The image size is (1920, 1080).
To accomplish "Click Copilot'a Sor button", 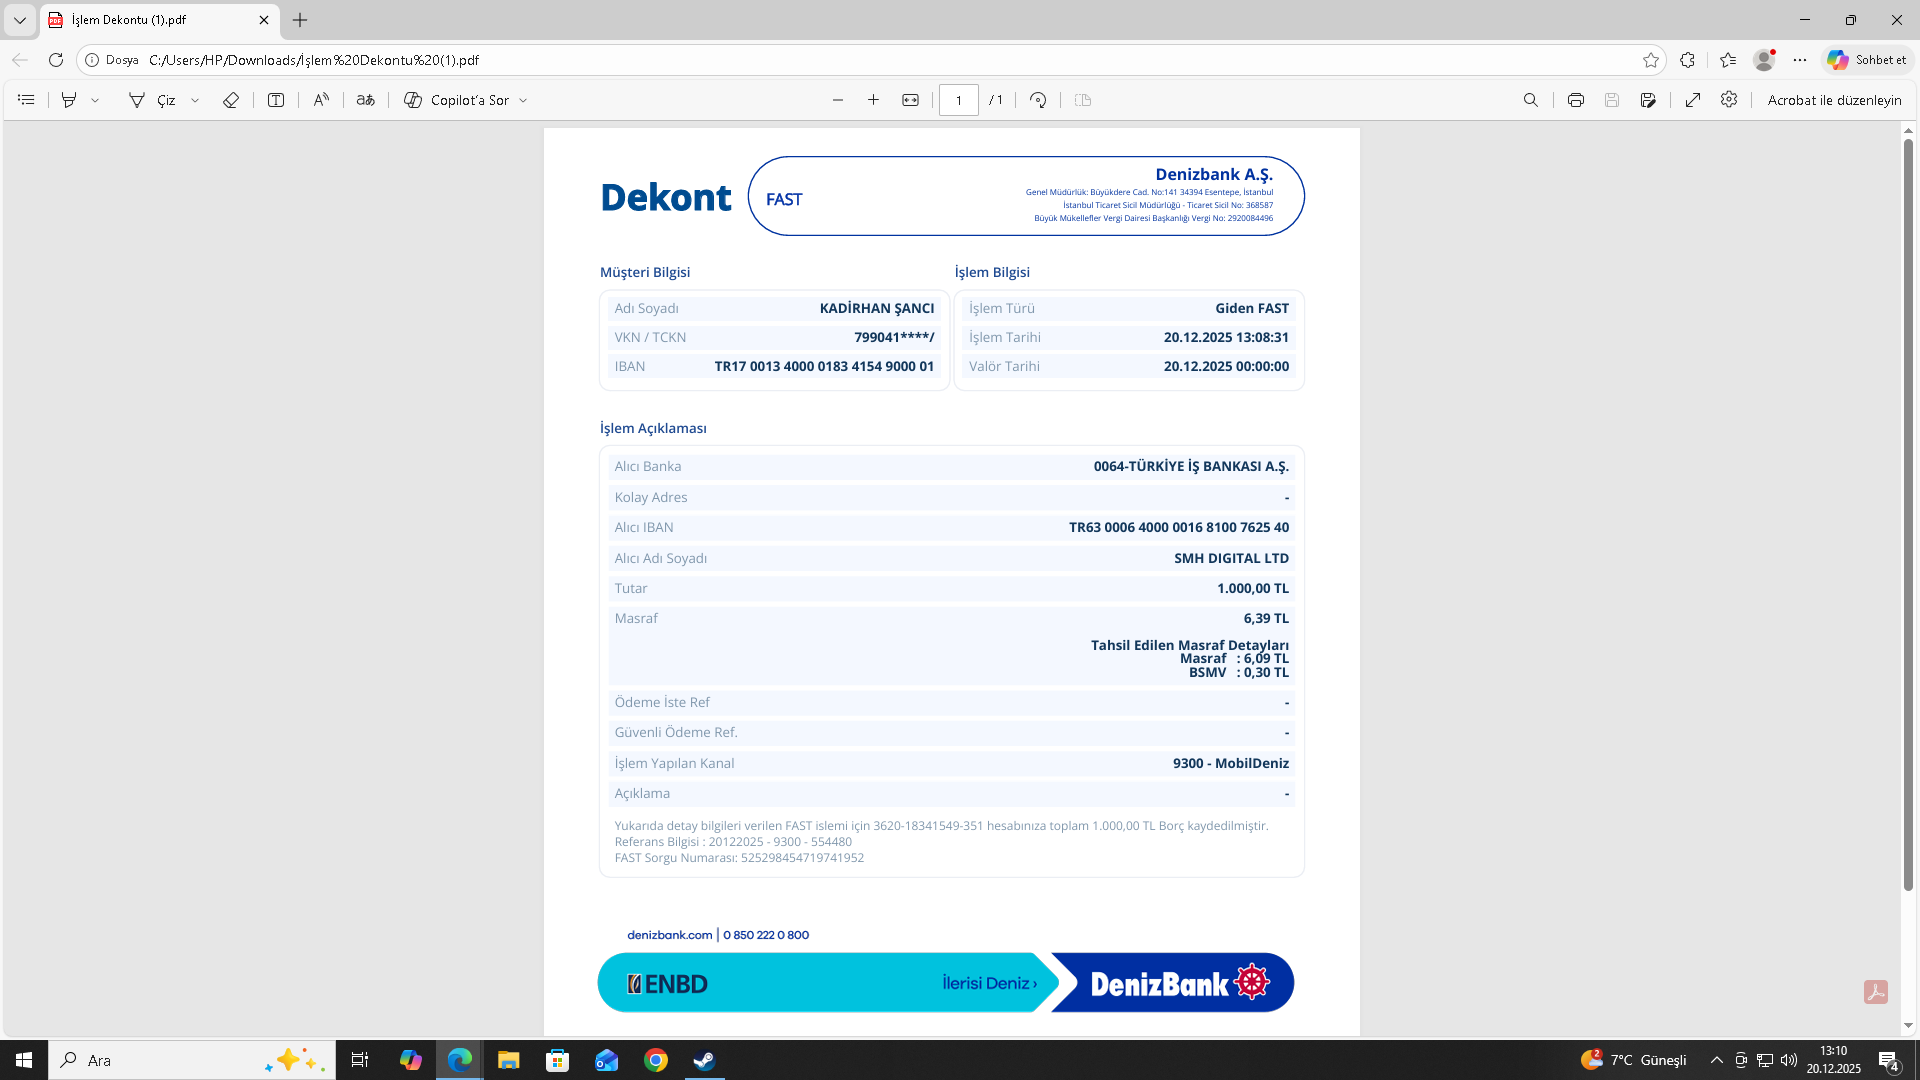I will click(x=456, y=100).
